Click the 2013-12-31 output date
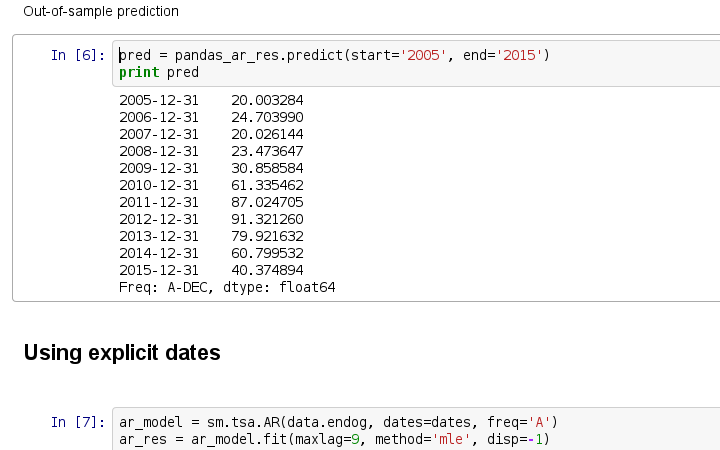Viewport: 720px width, 450px height. tap(159, 236)
